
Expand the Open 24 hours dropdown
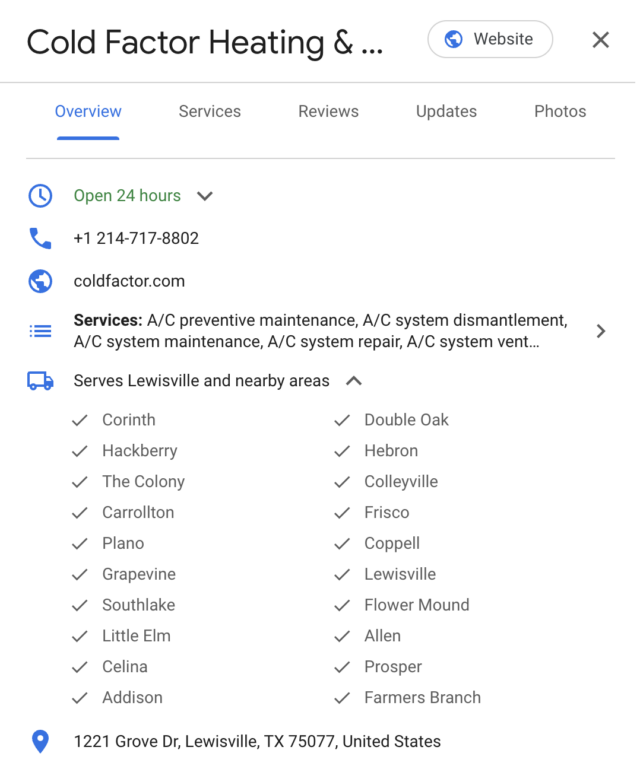click(205, 196)
